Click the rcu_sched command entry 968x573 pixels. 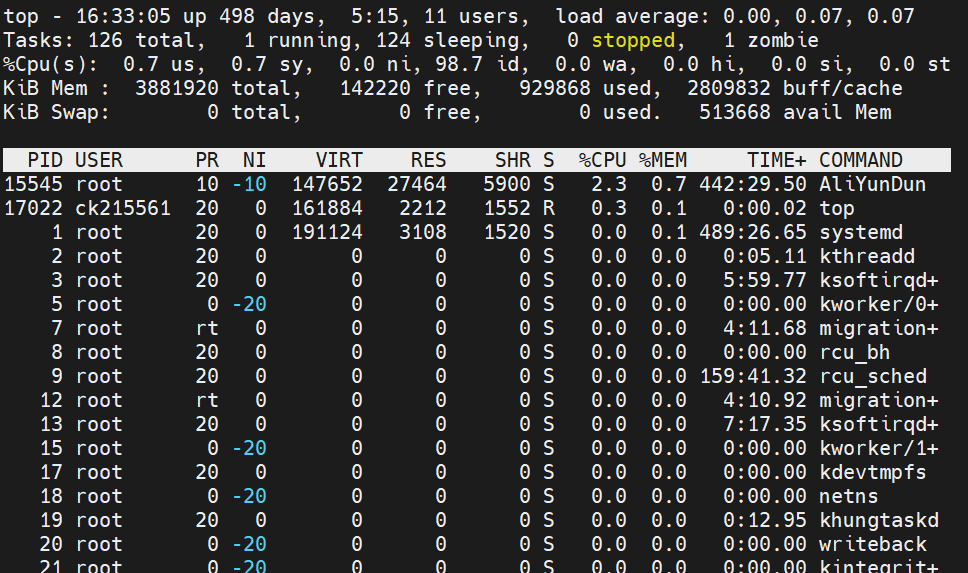click(872, 376)
